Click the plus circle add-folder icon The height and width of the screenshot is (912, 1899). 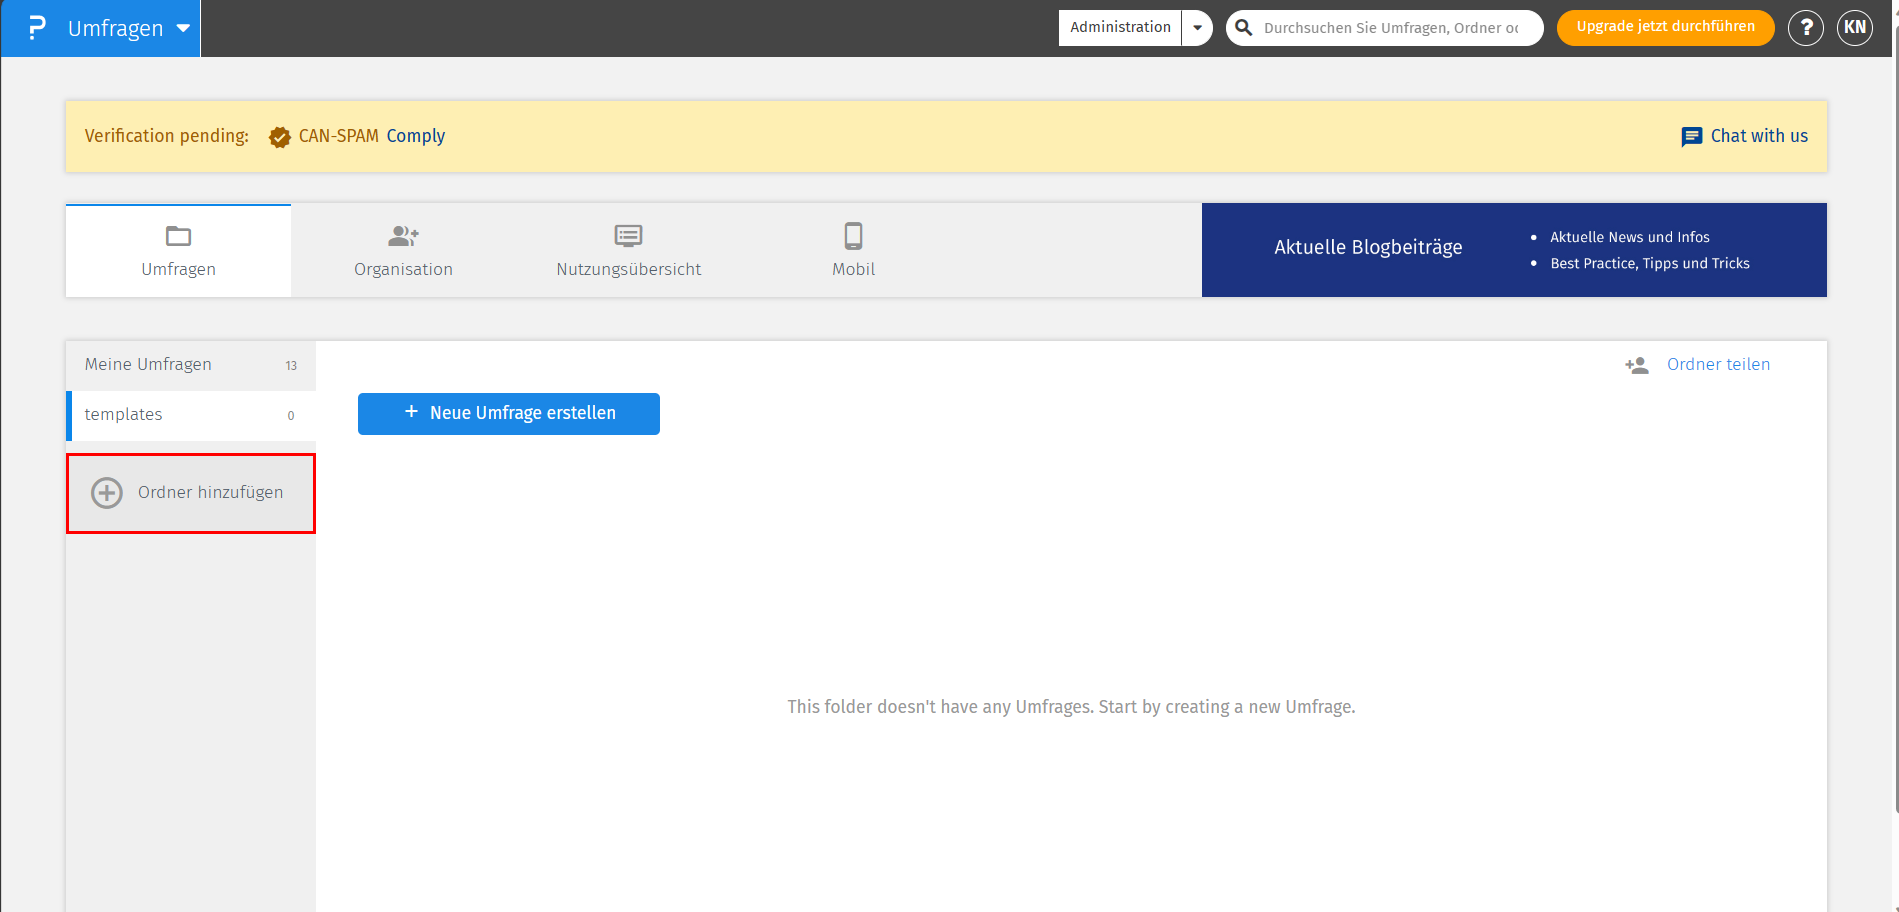[x=107, y=493]
